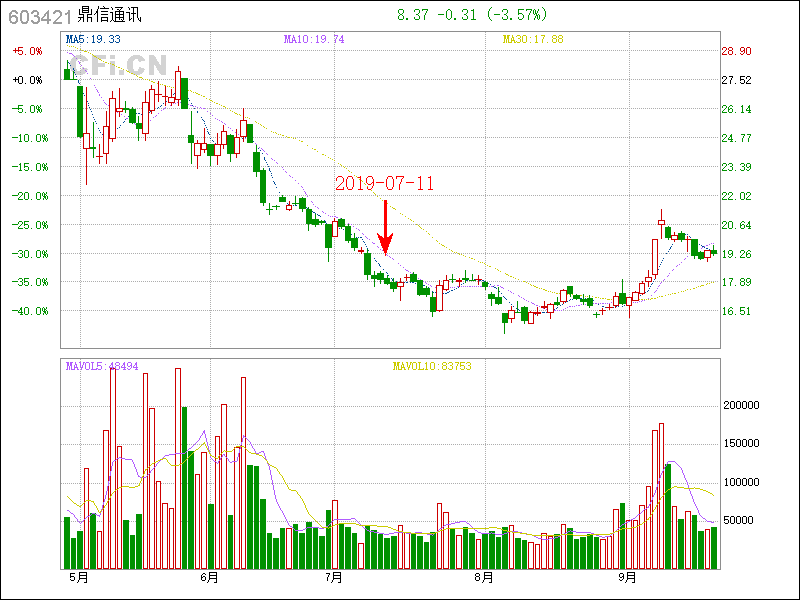Click the MAVOL10:83753 volume label
Screen dimensions: 800x600
(431, 366)
